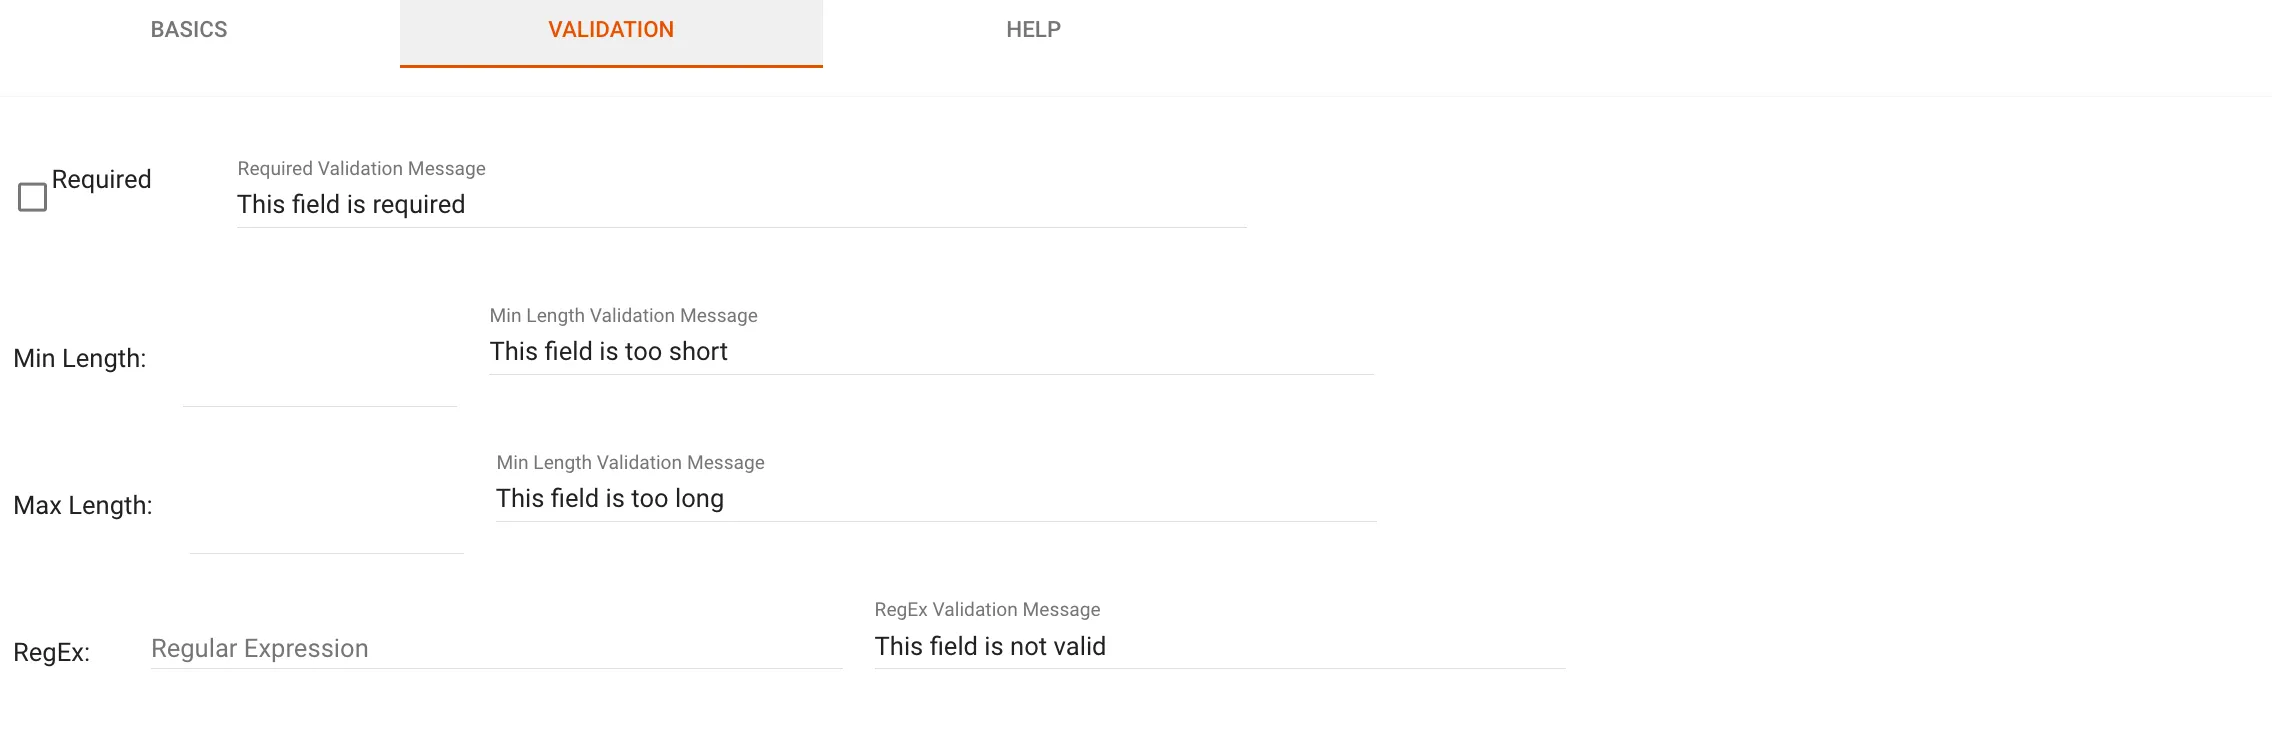Click the Required label next to the checkbox

point(102,180)
